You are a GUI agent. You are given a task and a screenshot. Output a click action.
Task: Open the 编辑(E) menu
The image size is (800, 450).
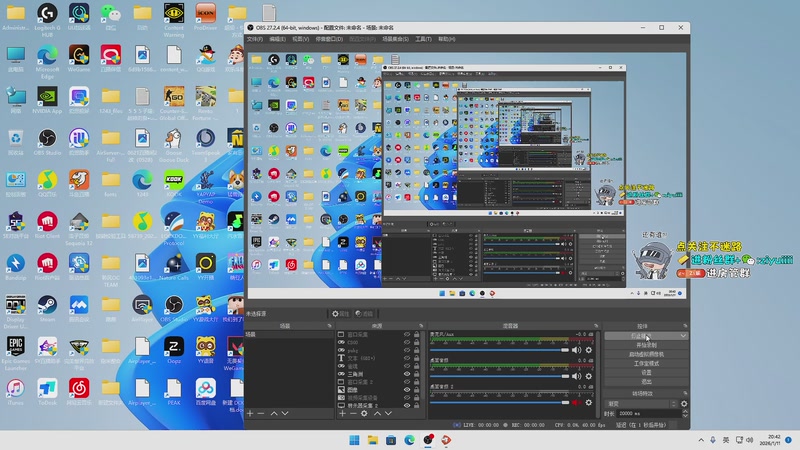click(277, 39)
